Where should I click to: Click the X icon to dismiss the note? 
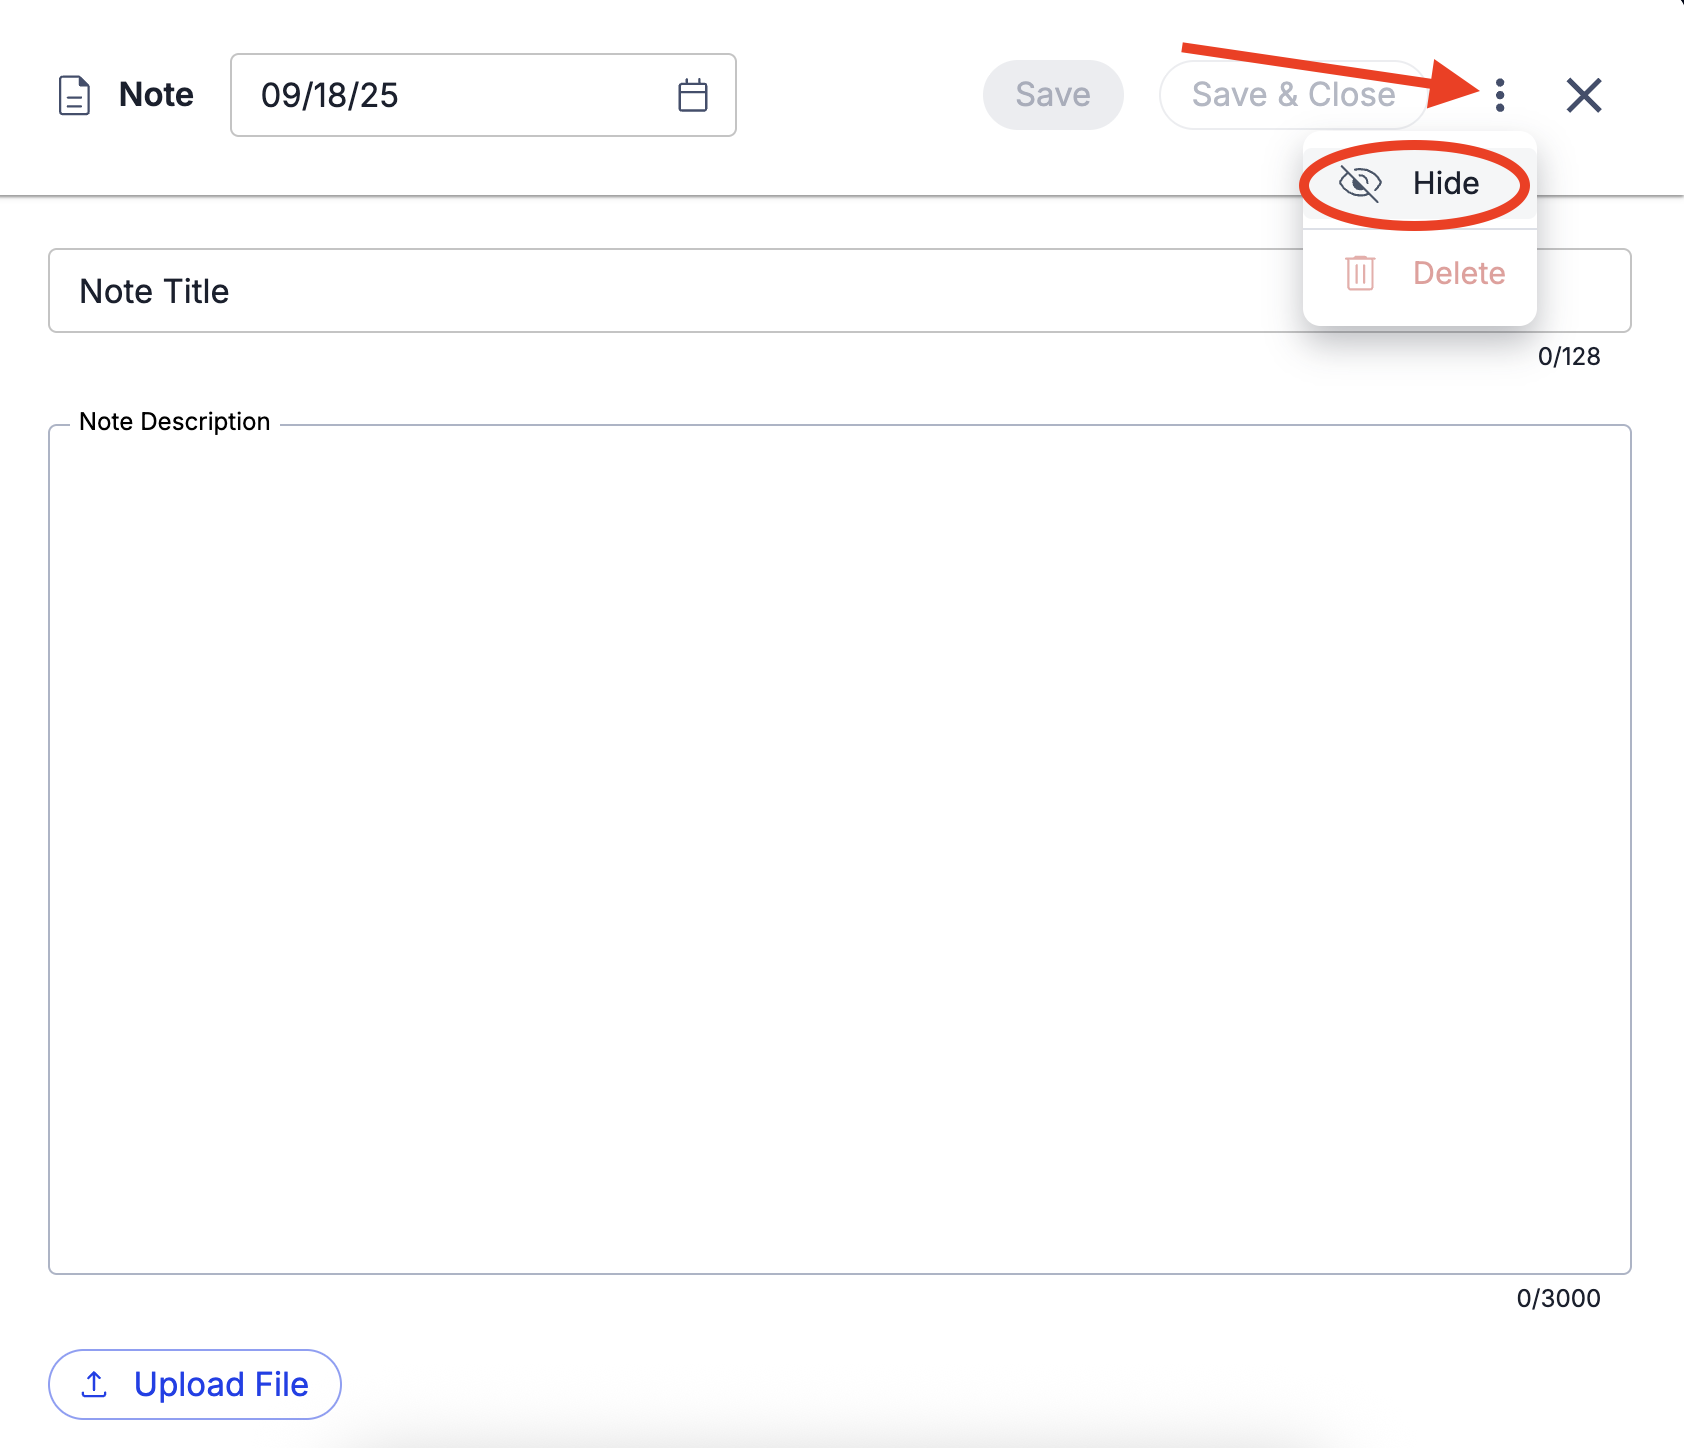pyautogui.click(x=1584, y=95)
